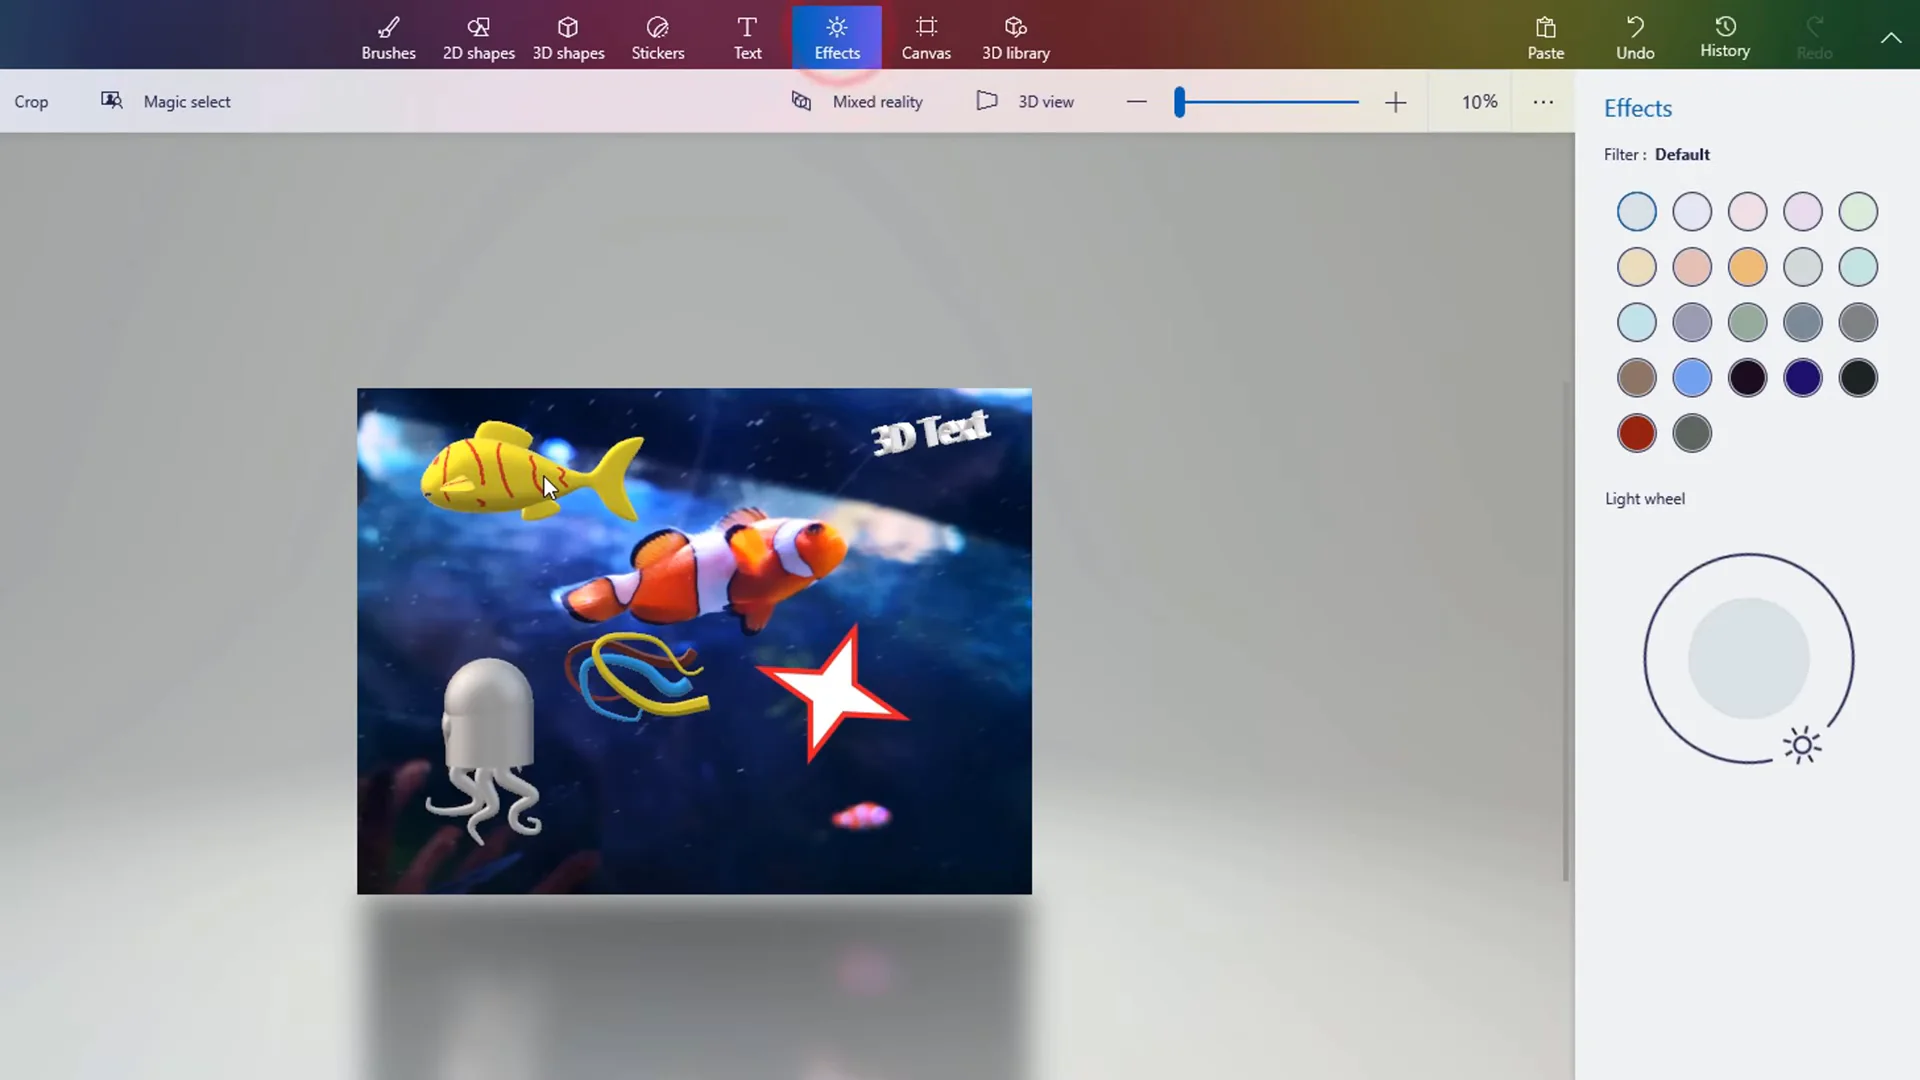Apply the bright blue filter swatch
The height and width of the screenshot is (1080, 1920).
point(1692,378)
